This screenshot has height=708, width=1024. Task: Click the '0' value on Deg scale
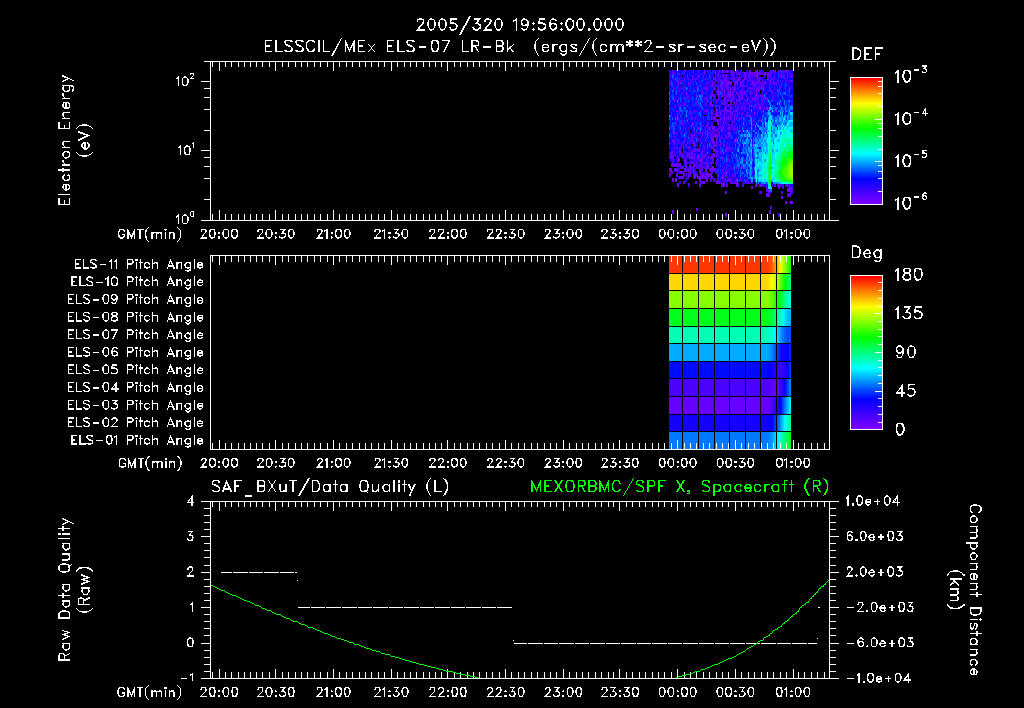coord(900,429)
